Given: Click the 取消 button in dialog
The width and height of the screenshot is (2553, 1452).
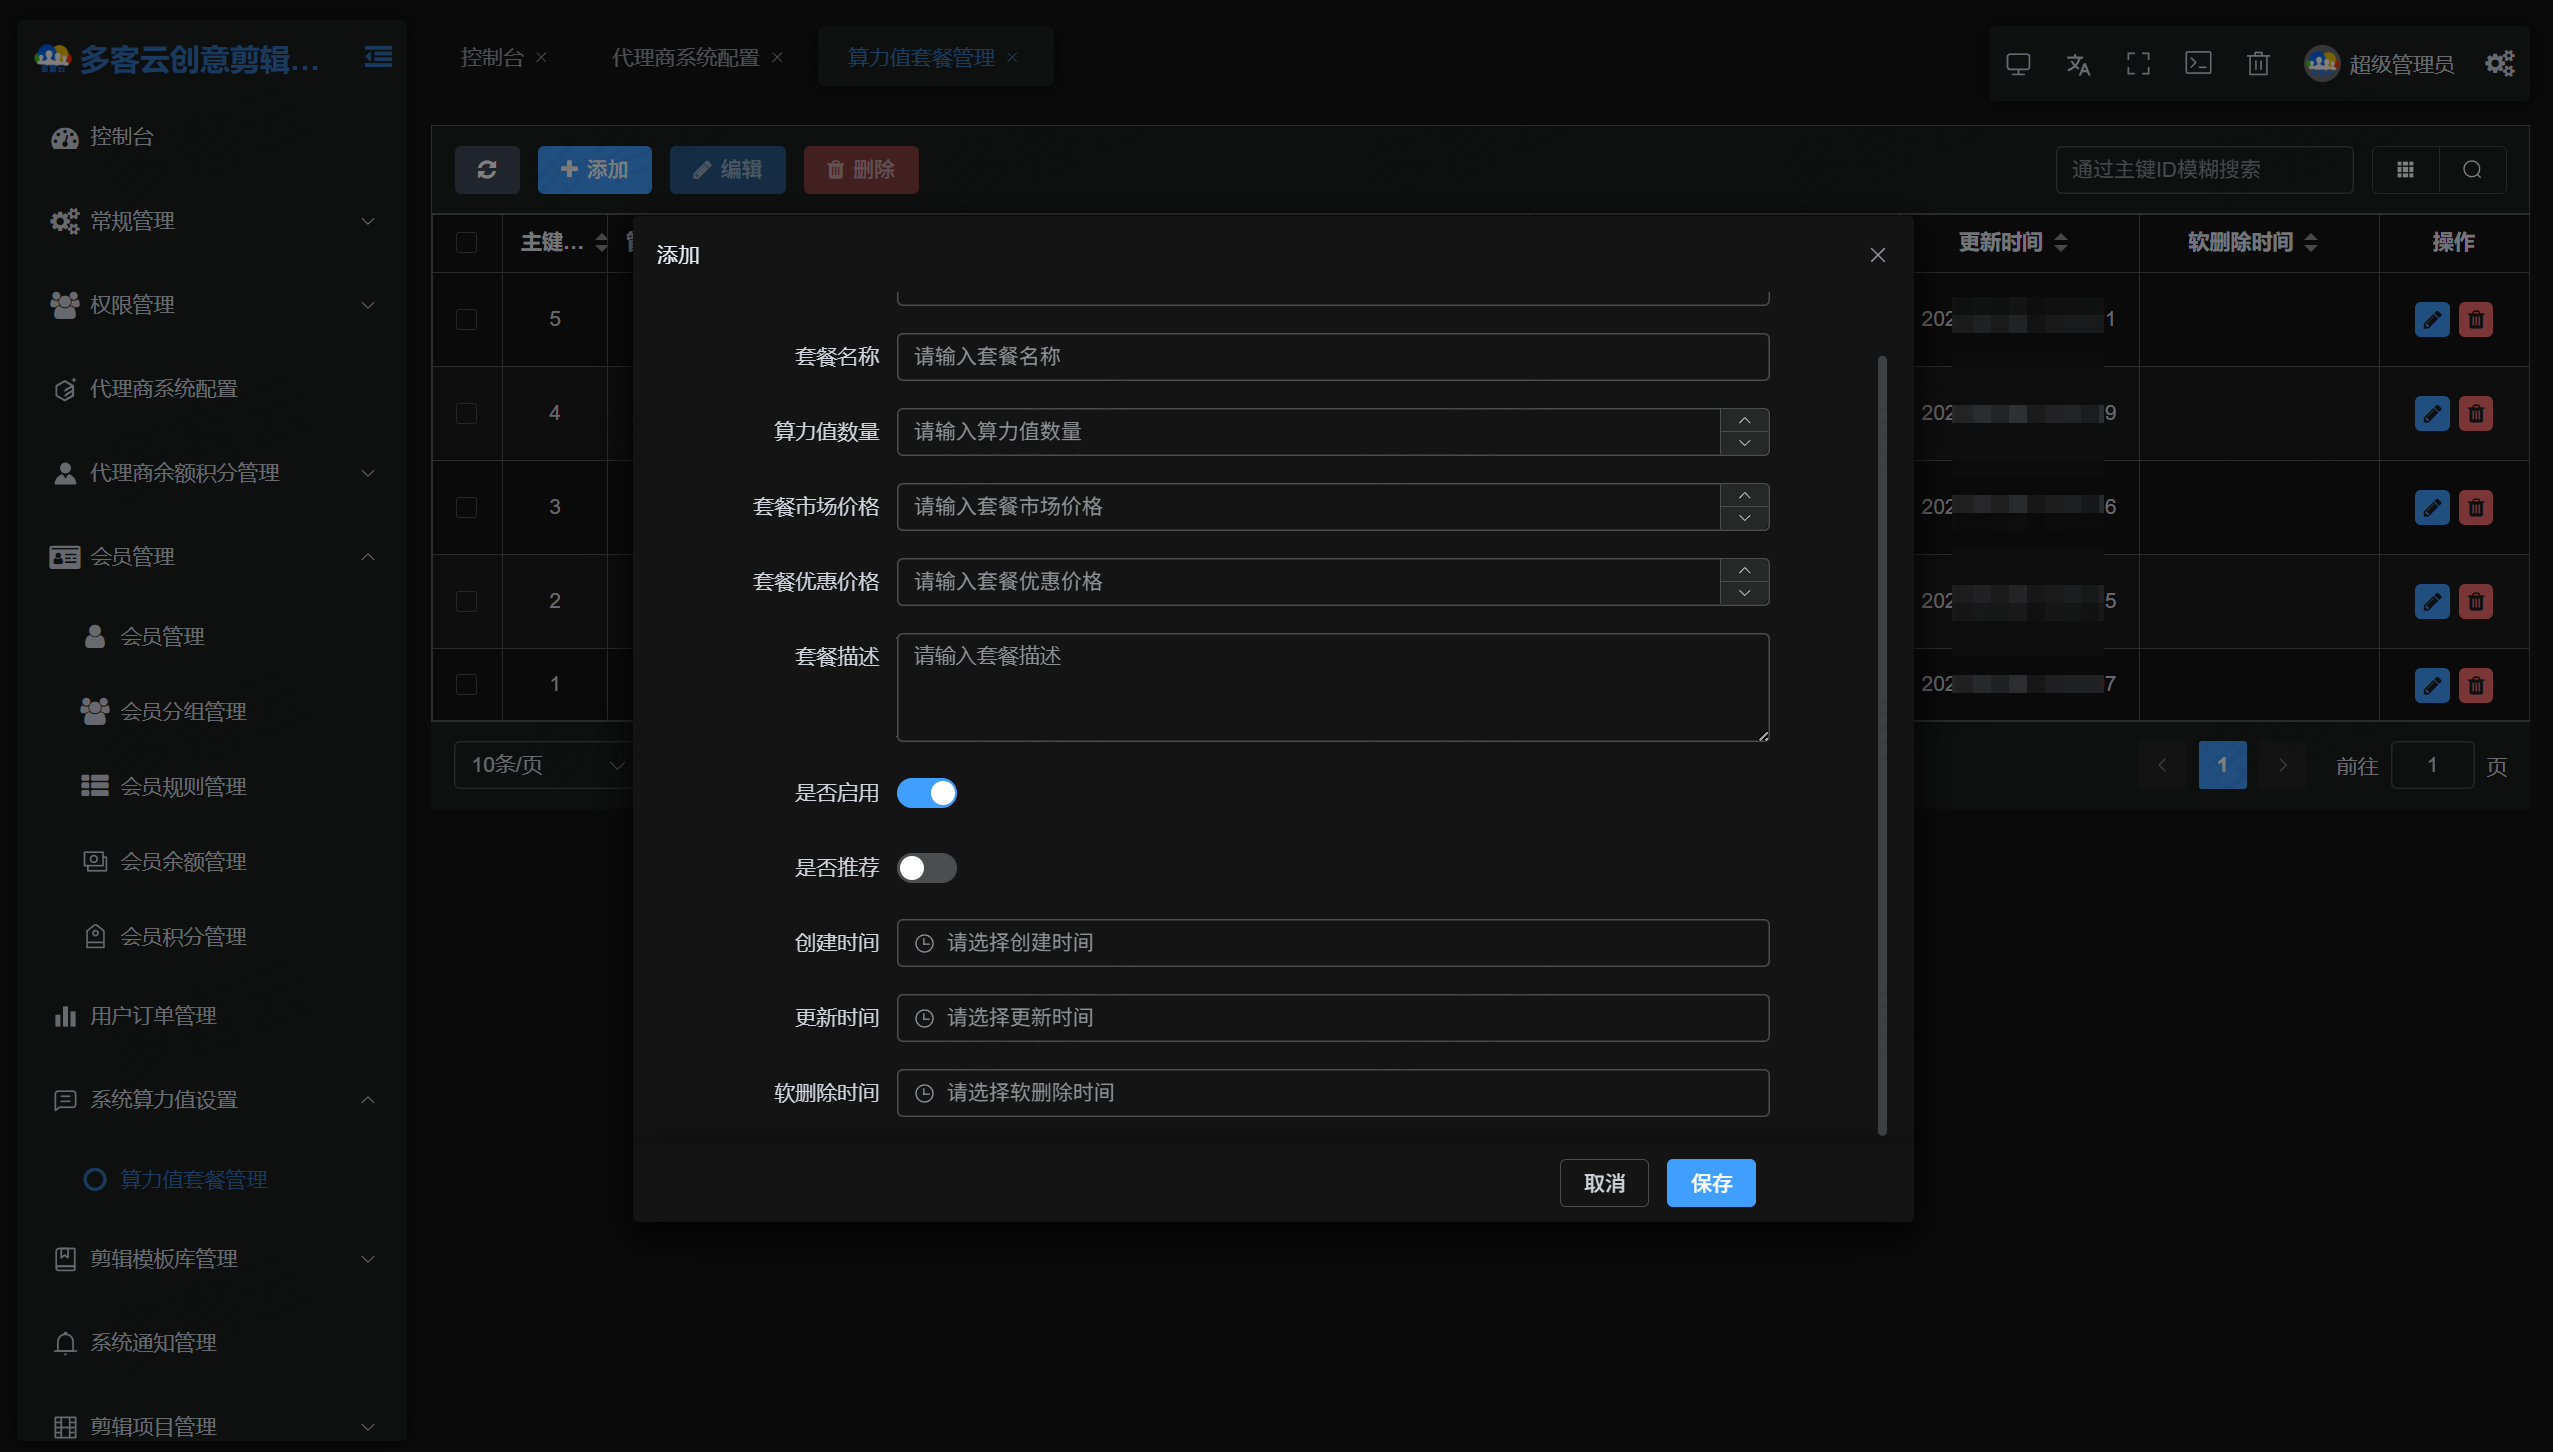Looking at the screenshot, I should (1604, 1183).
